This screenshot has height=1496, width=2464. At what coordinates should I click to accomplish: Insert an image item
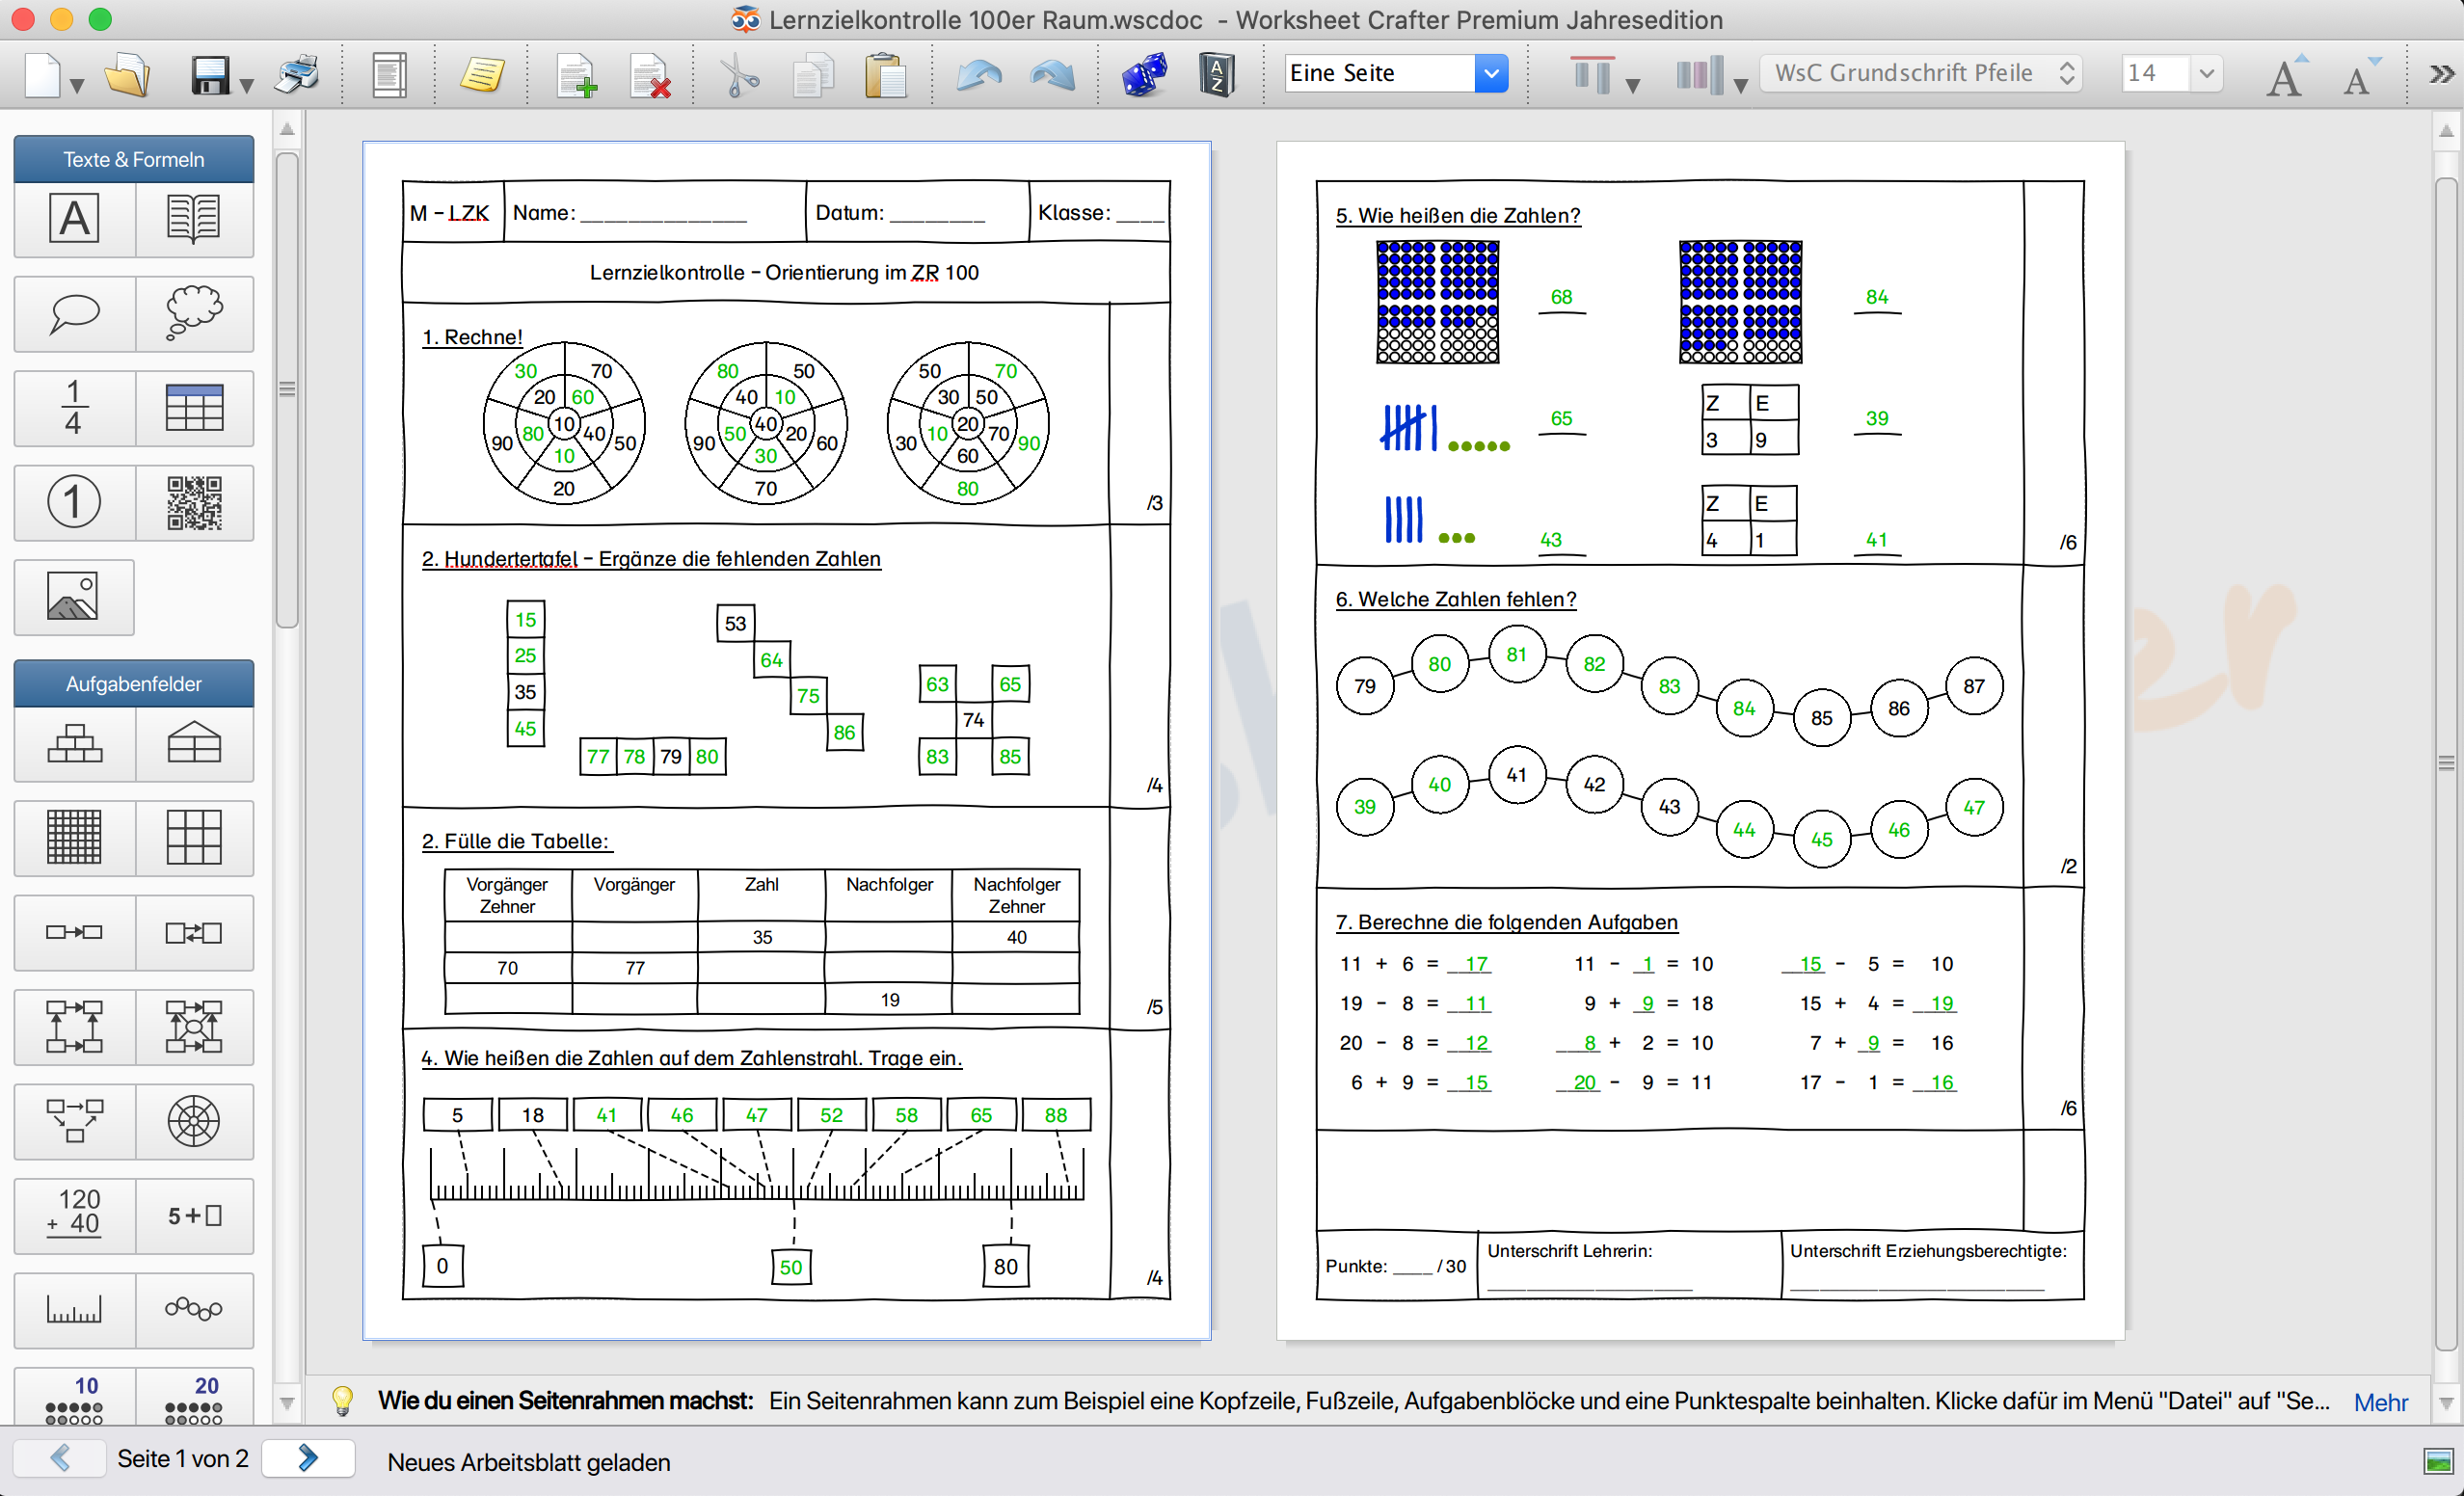coord(74,597)
